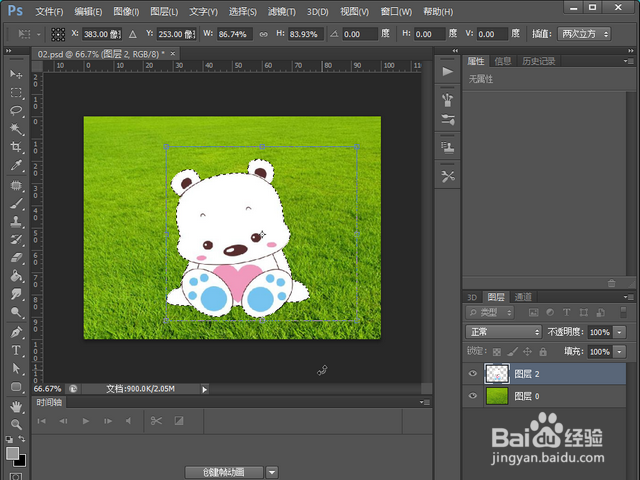
Task: Open the 正常 blend mode dropdown
Action: tap(503, 332)
